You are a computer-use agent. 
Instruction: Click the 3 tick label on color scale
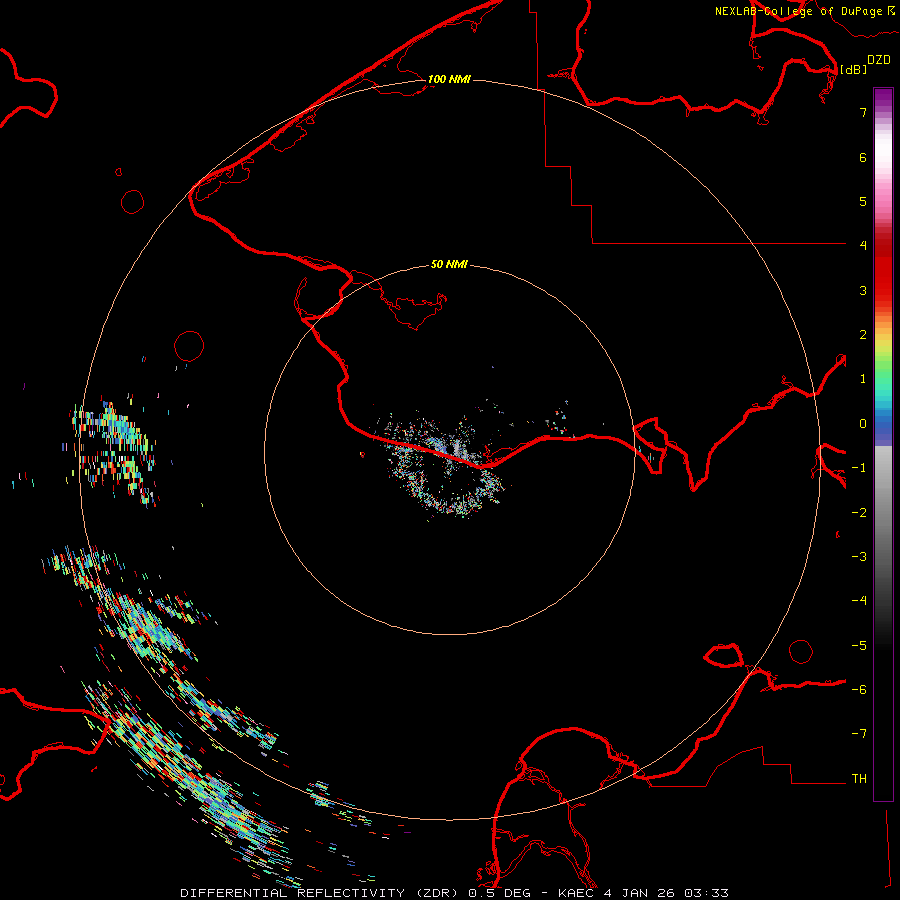tap(863, 290)
